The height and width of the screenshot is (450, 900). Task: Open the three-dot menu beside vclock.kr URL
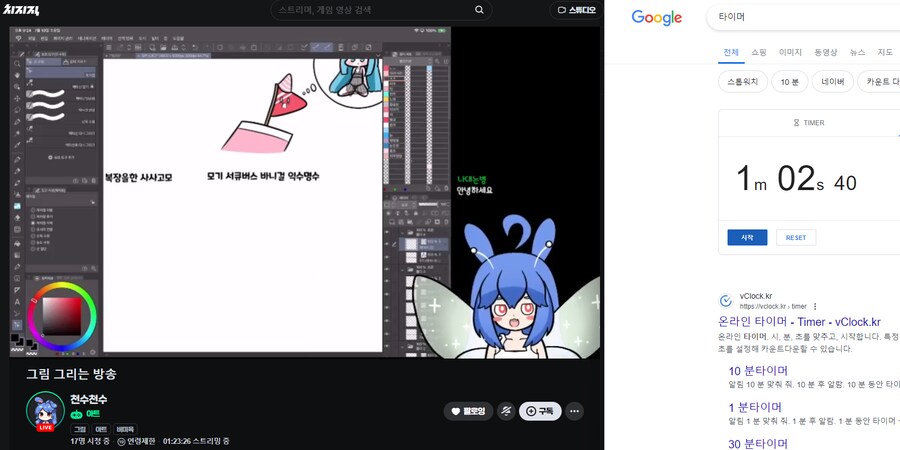(815, 307)
